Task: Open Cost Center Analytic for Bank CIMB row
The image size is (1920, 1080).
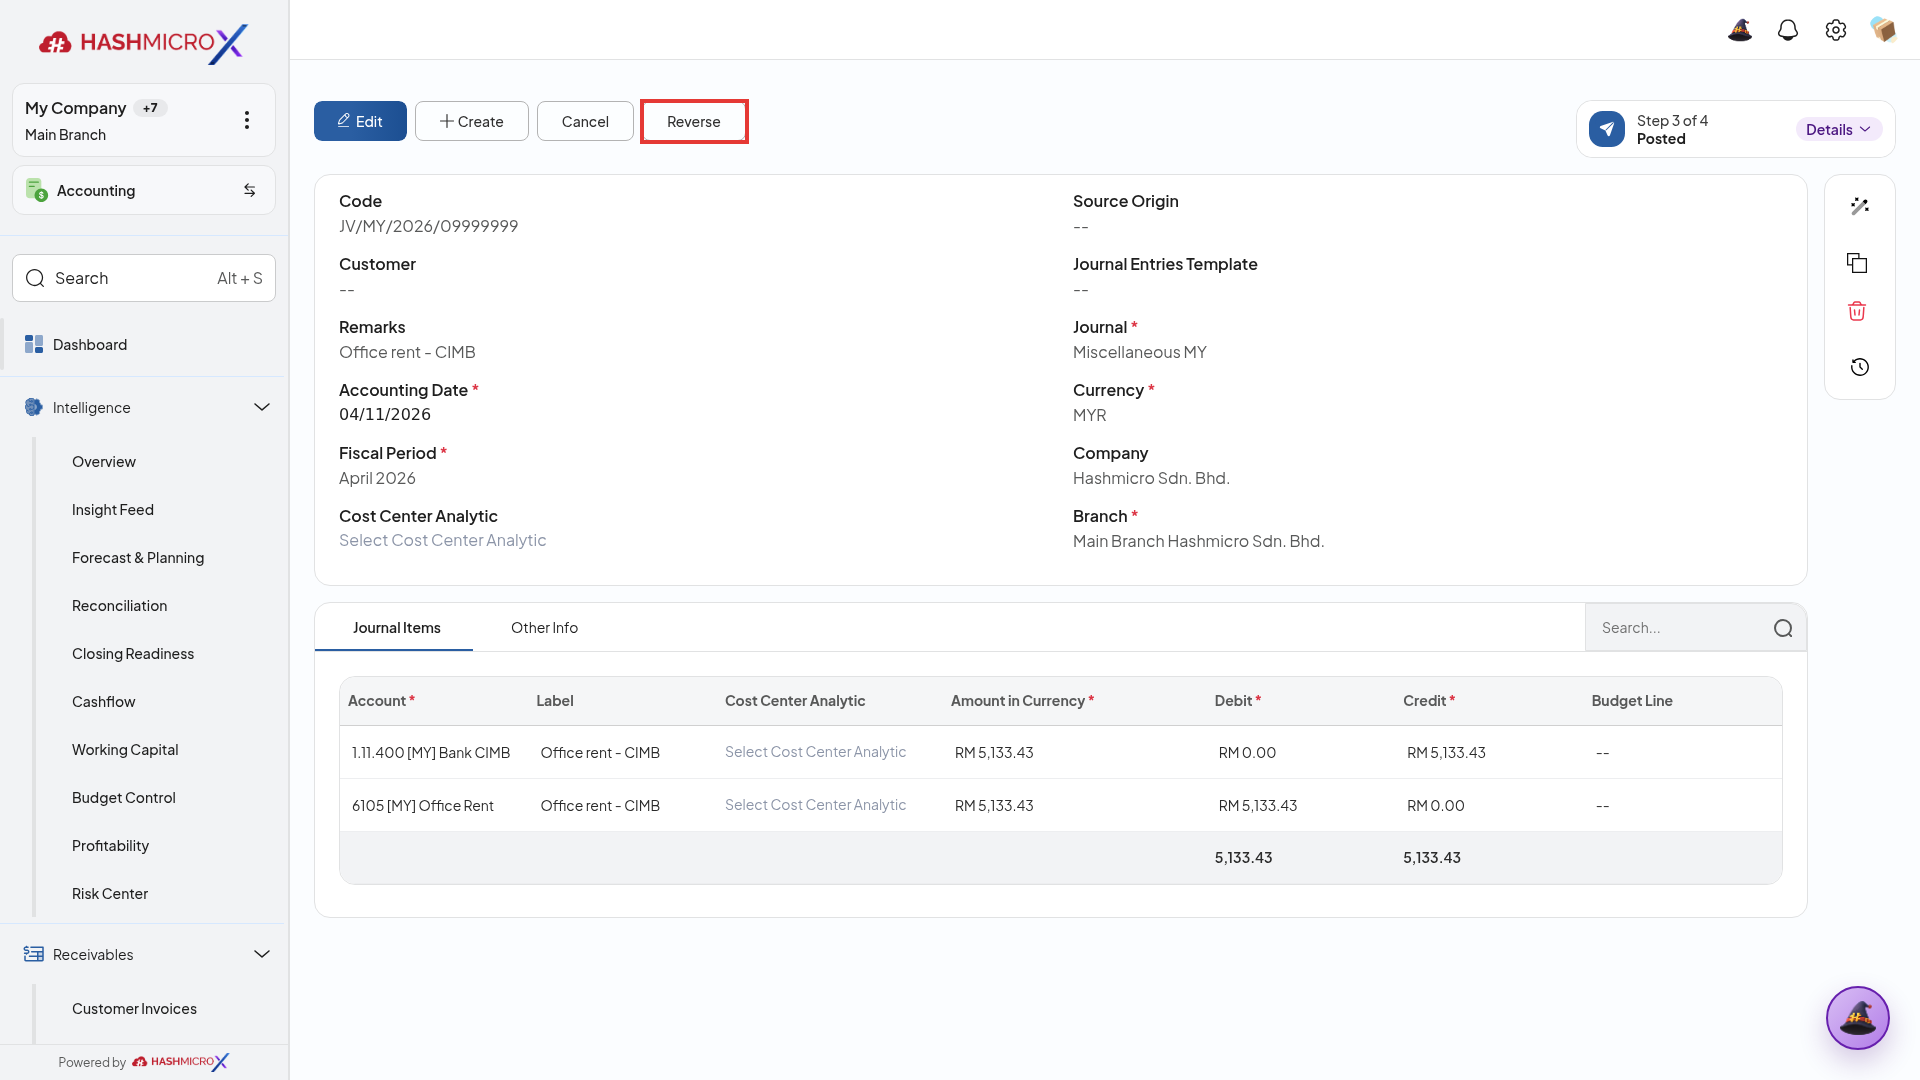Action: pyautogui.click(x=815, y=752)
